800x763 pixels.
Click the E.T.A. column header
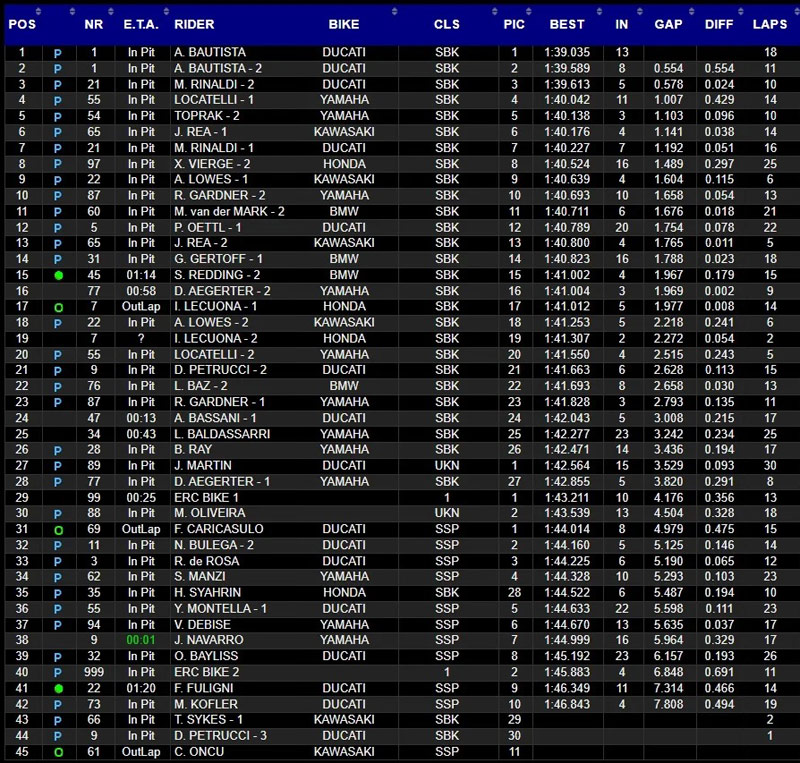click(141, 24)
